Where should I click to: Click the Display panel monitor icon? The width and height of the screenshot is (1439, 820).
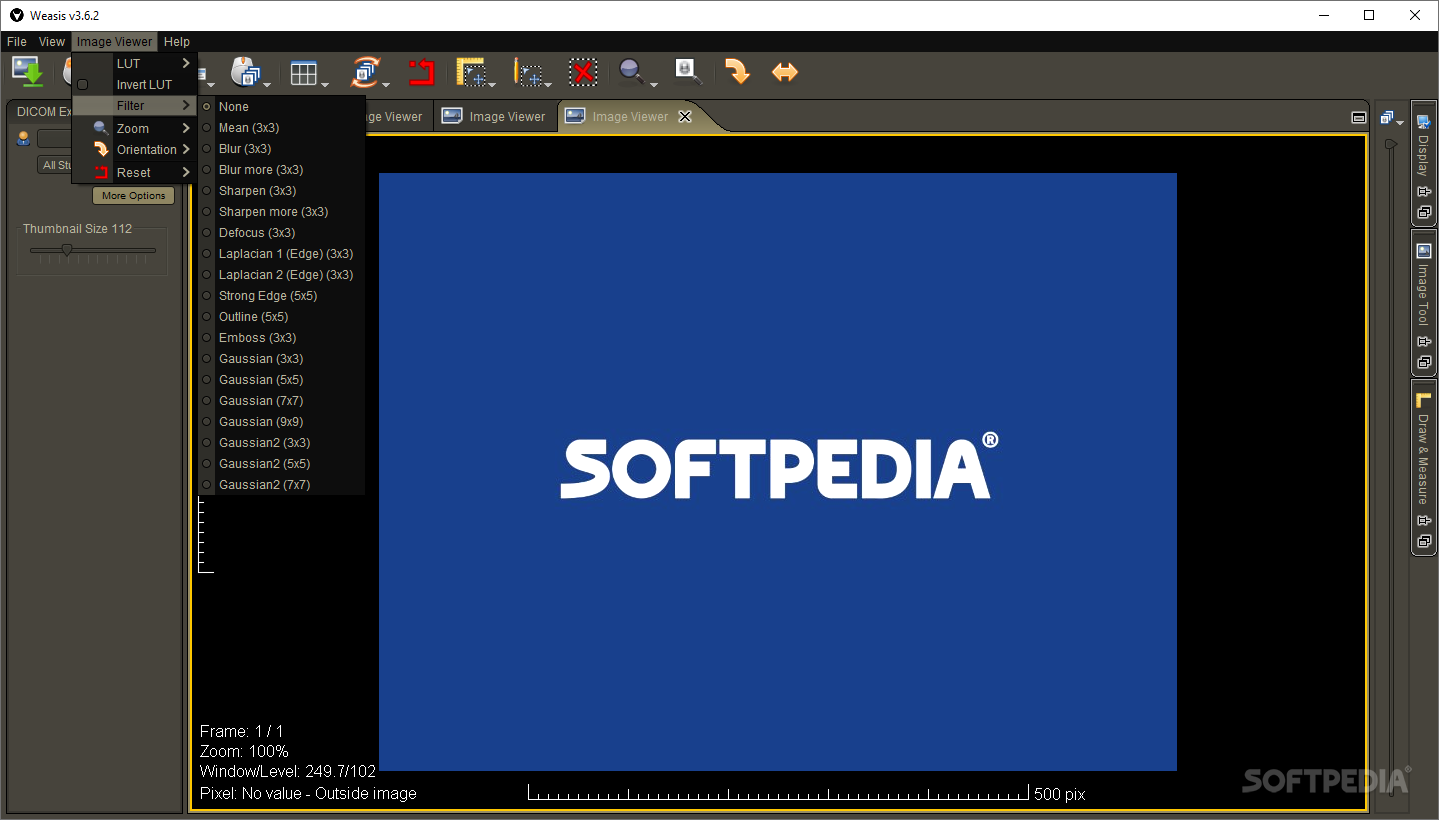tap(1424, 123)
